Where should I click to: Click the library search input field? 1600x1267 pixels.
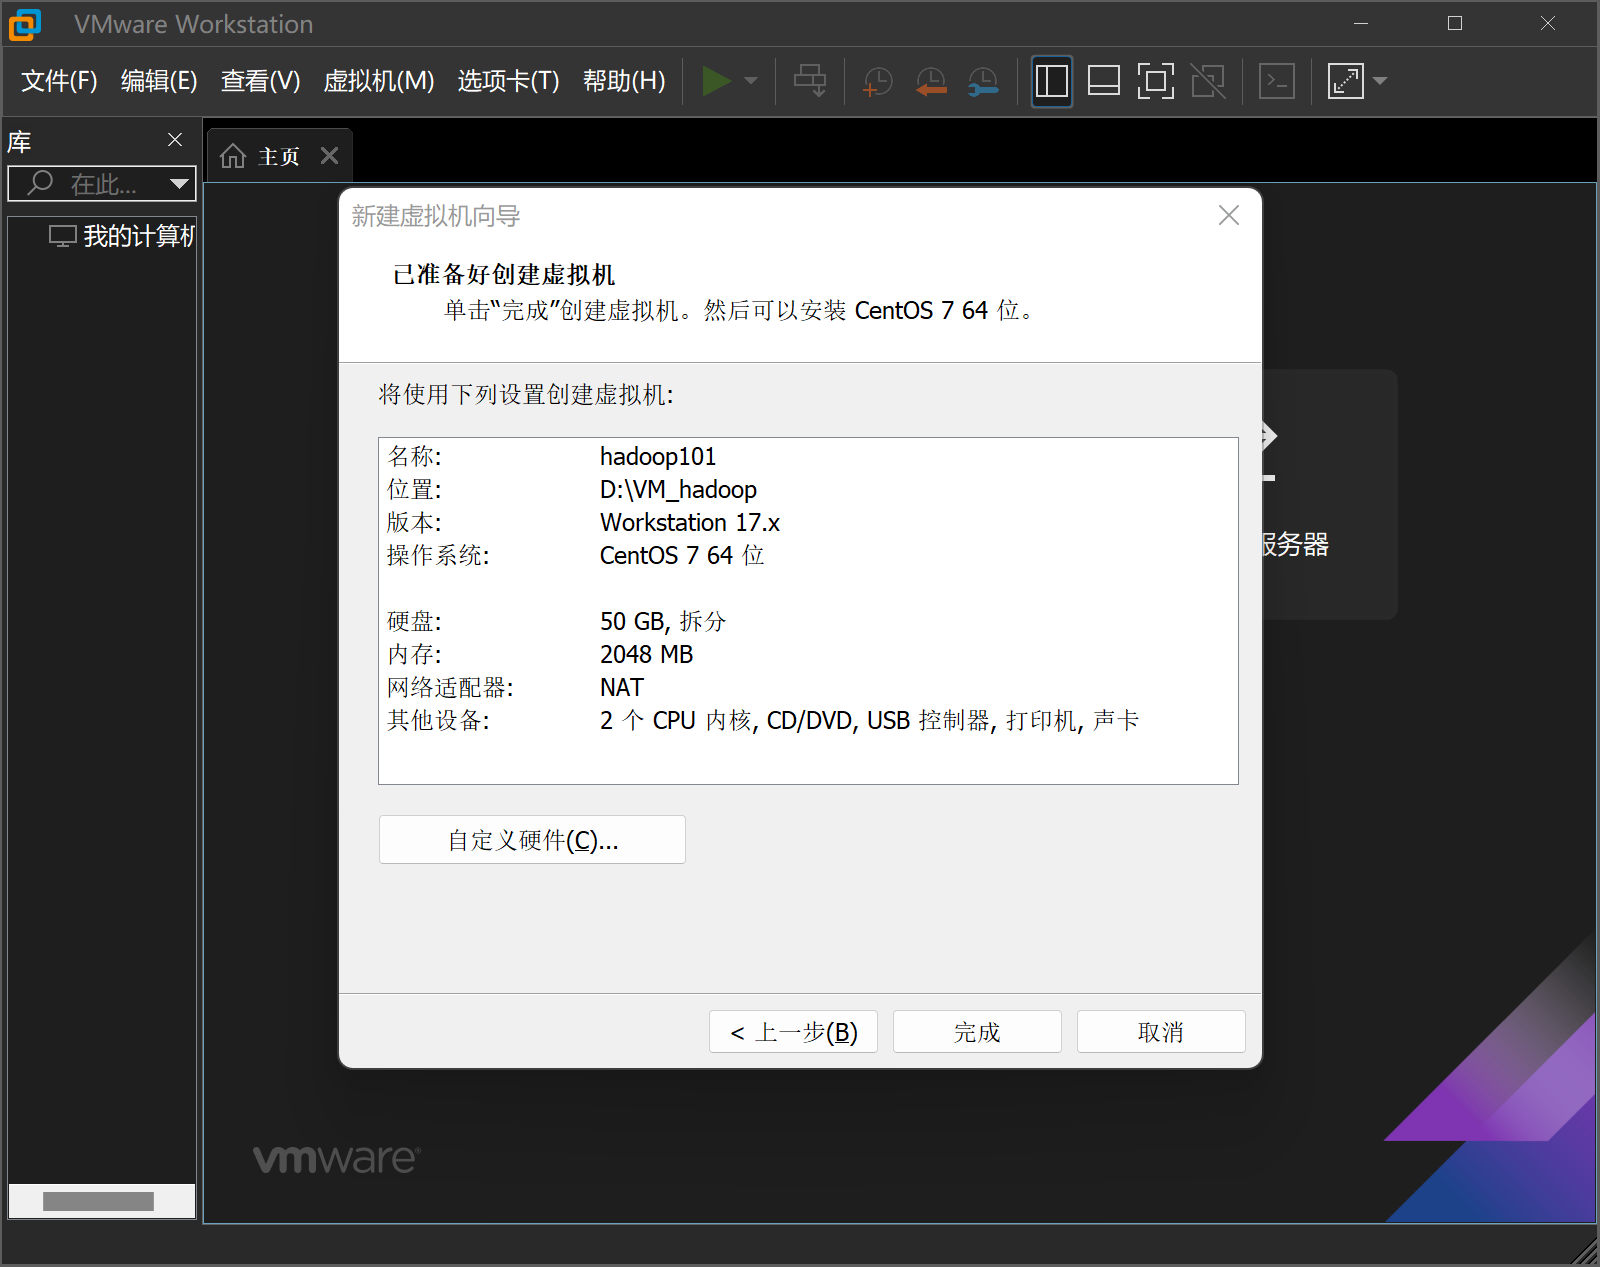click(x=103, y=184)
